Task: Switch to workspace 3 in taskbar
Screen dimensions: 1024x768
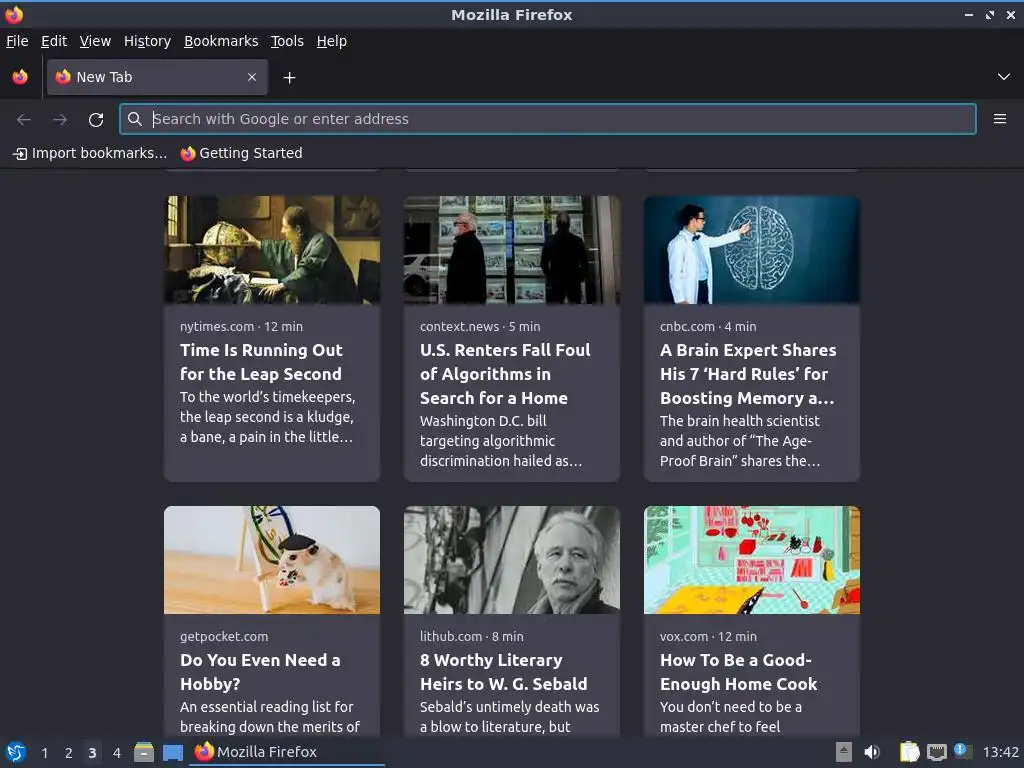Action: coord(92,753)
